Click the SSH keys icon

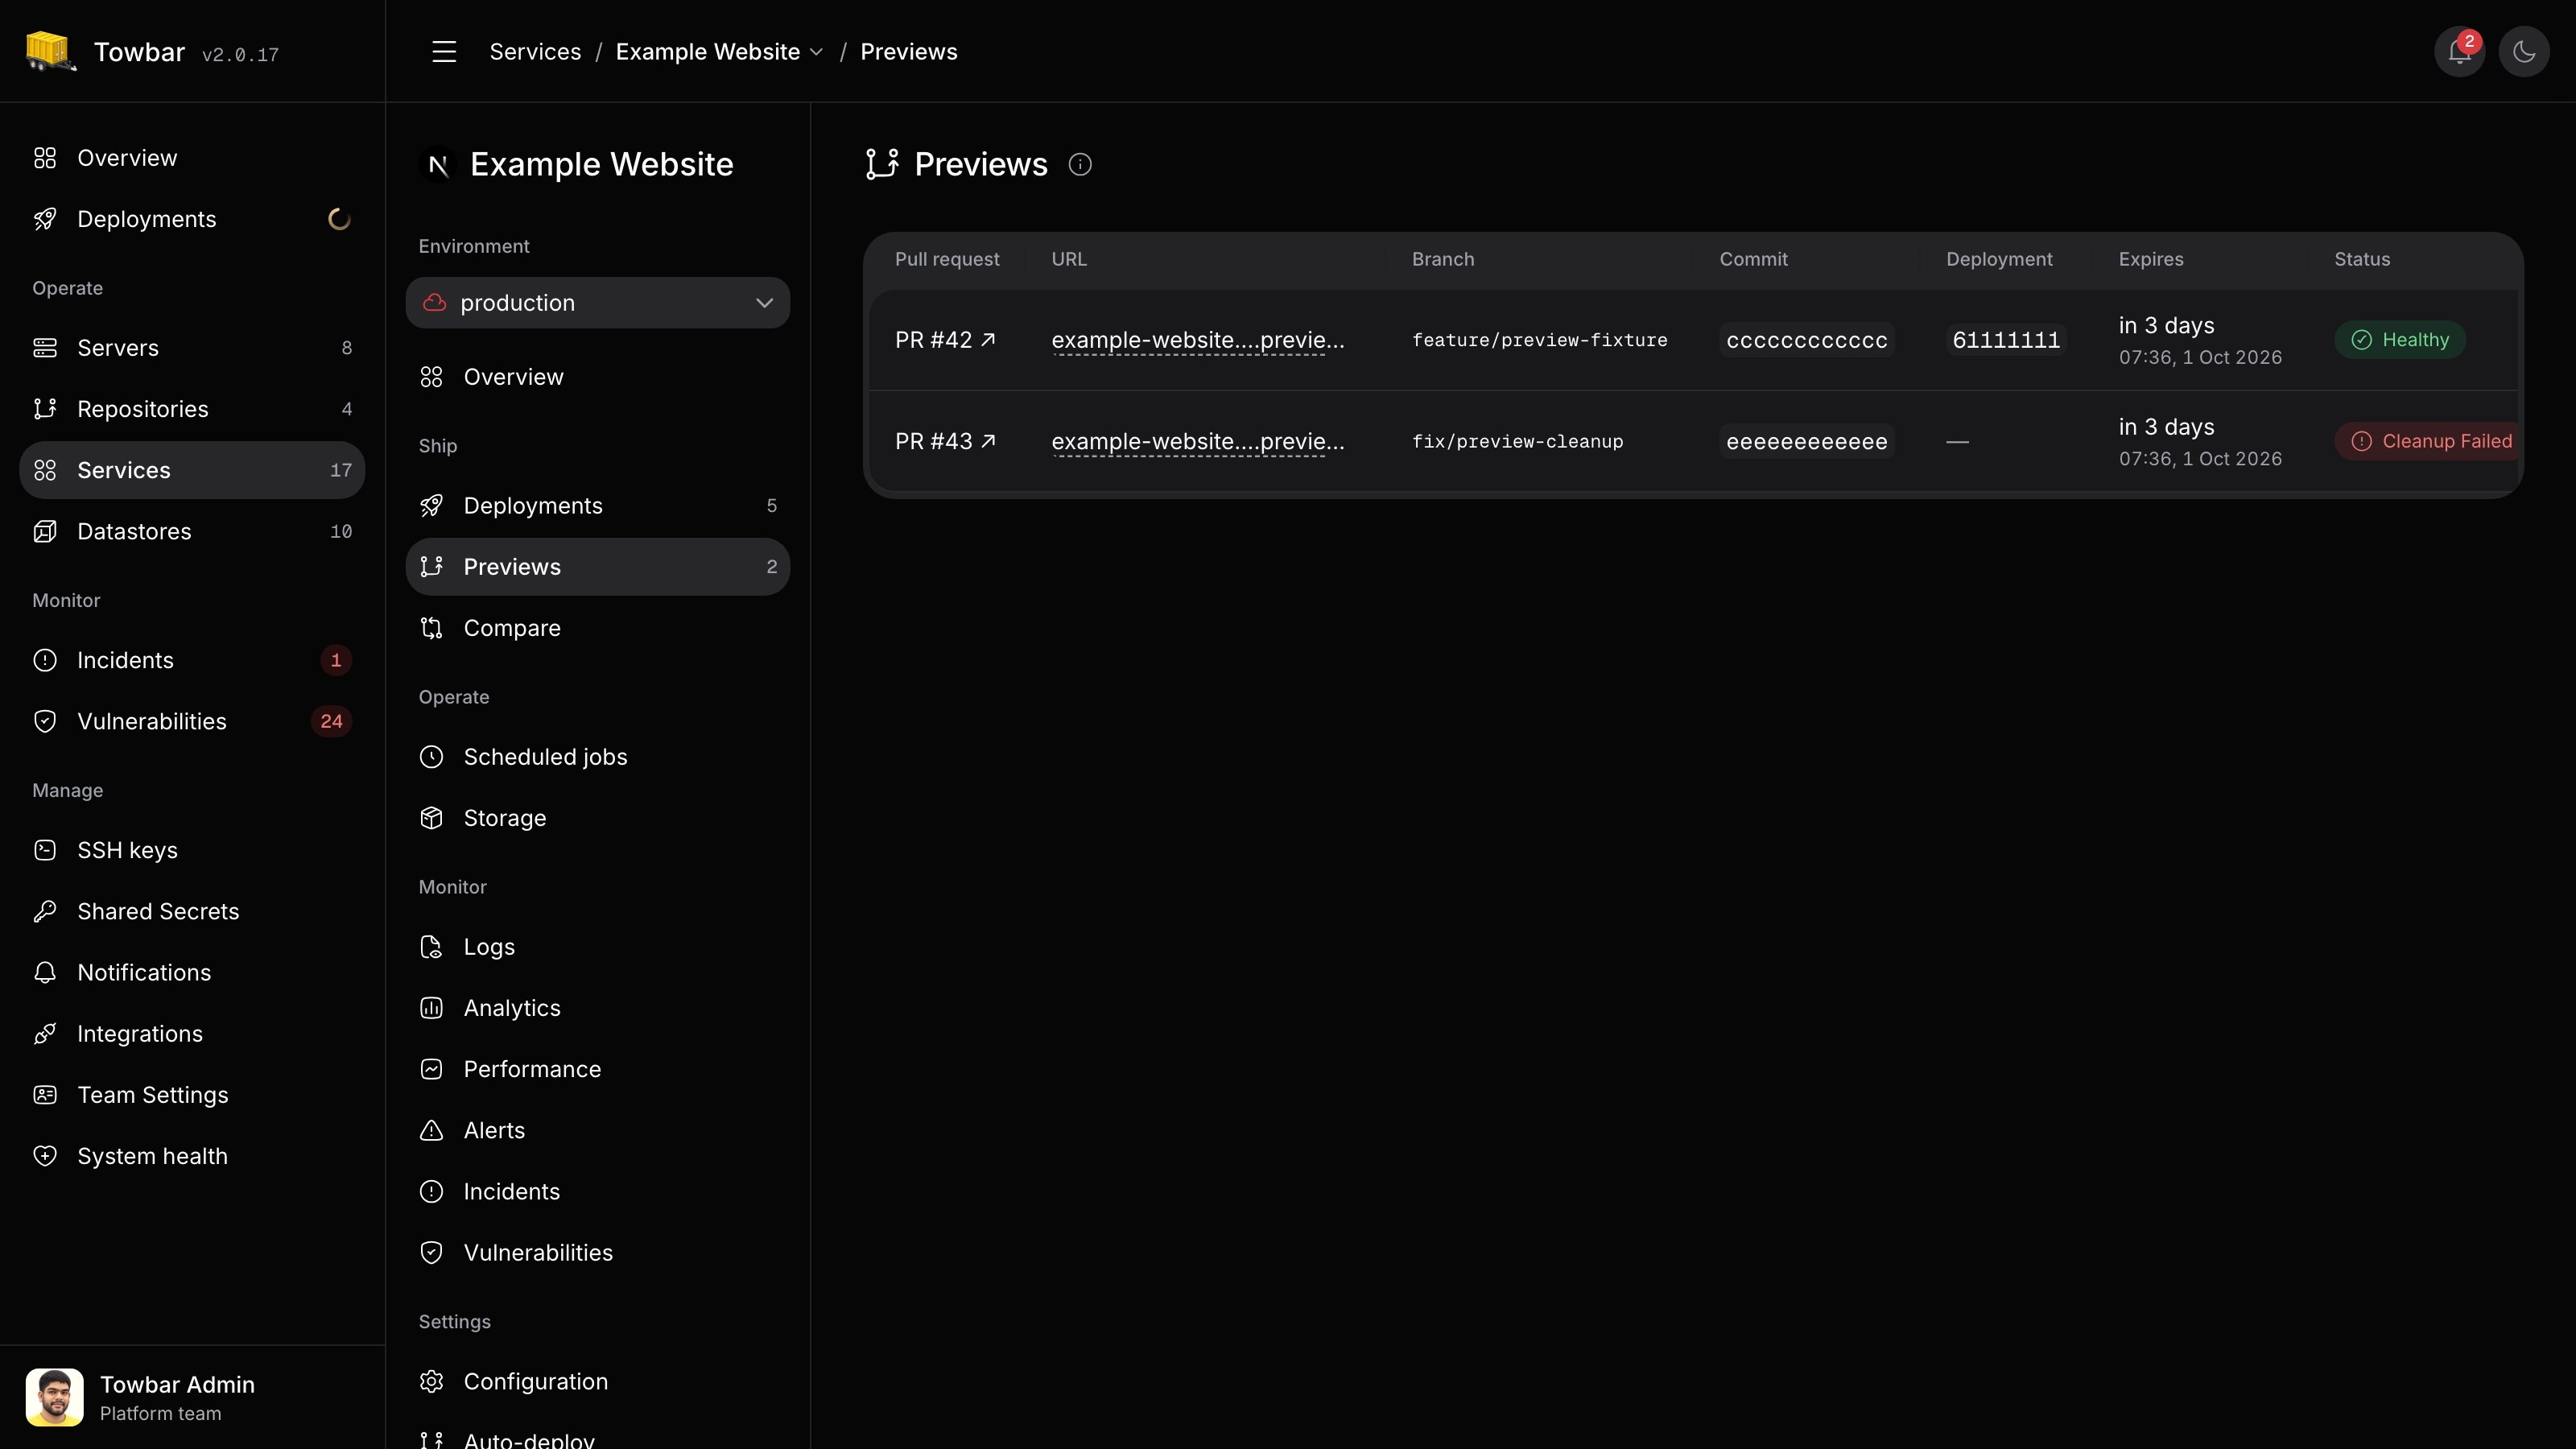click(x=45, y=850)
